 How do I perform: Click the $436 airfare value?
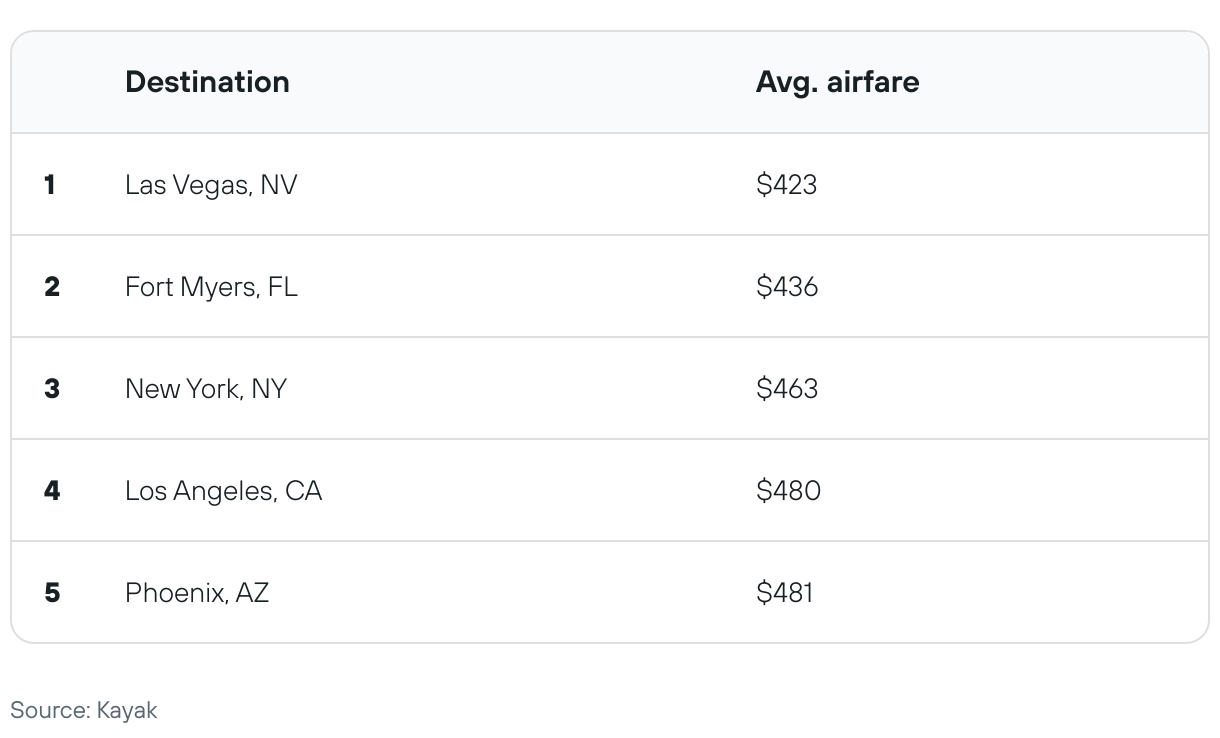[787, 287]
